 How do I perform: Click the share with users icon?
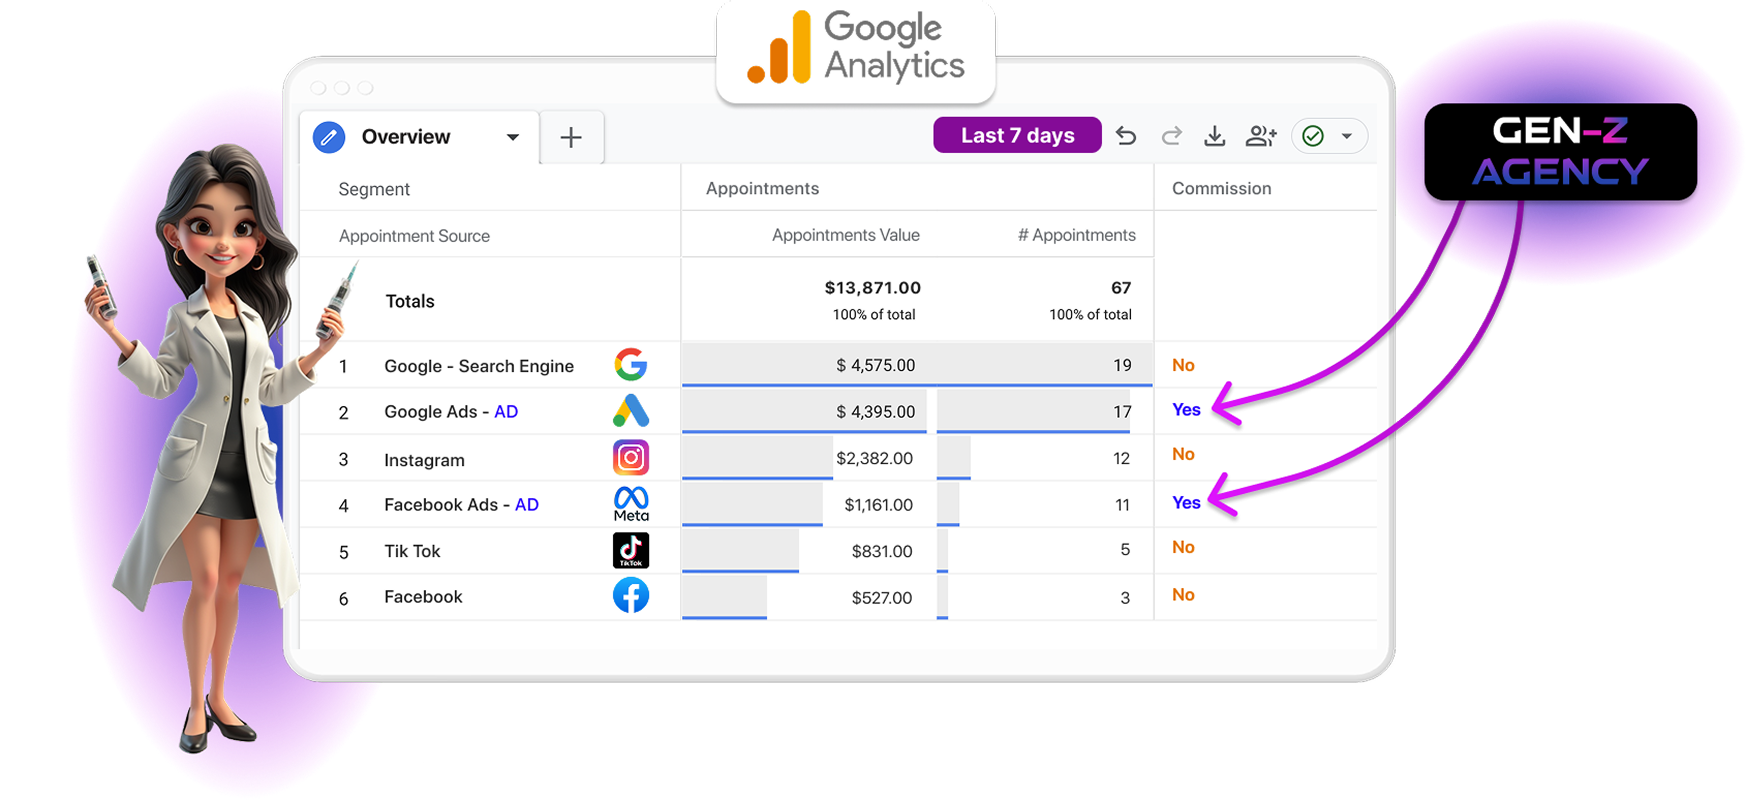click(1260, 136)
